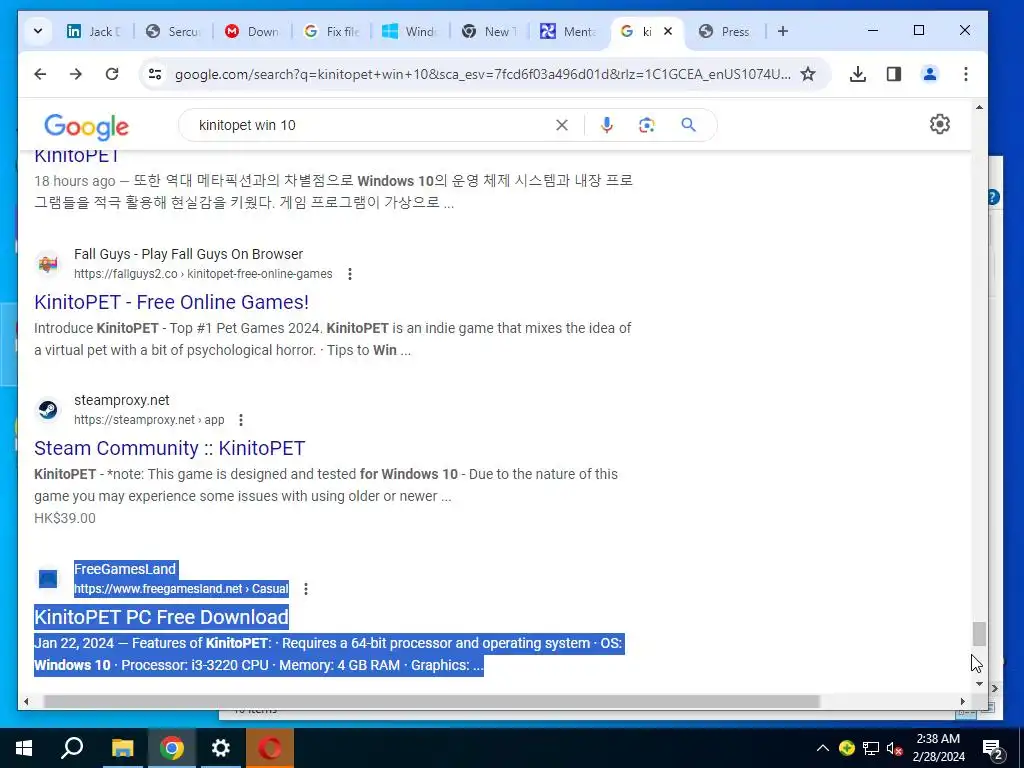Show hidden system tray icons
The height and width of the screenshot is (768, 1024).
tap(823, 748)
